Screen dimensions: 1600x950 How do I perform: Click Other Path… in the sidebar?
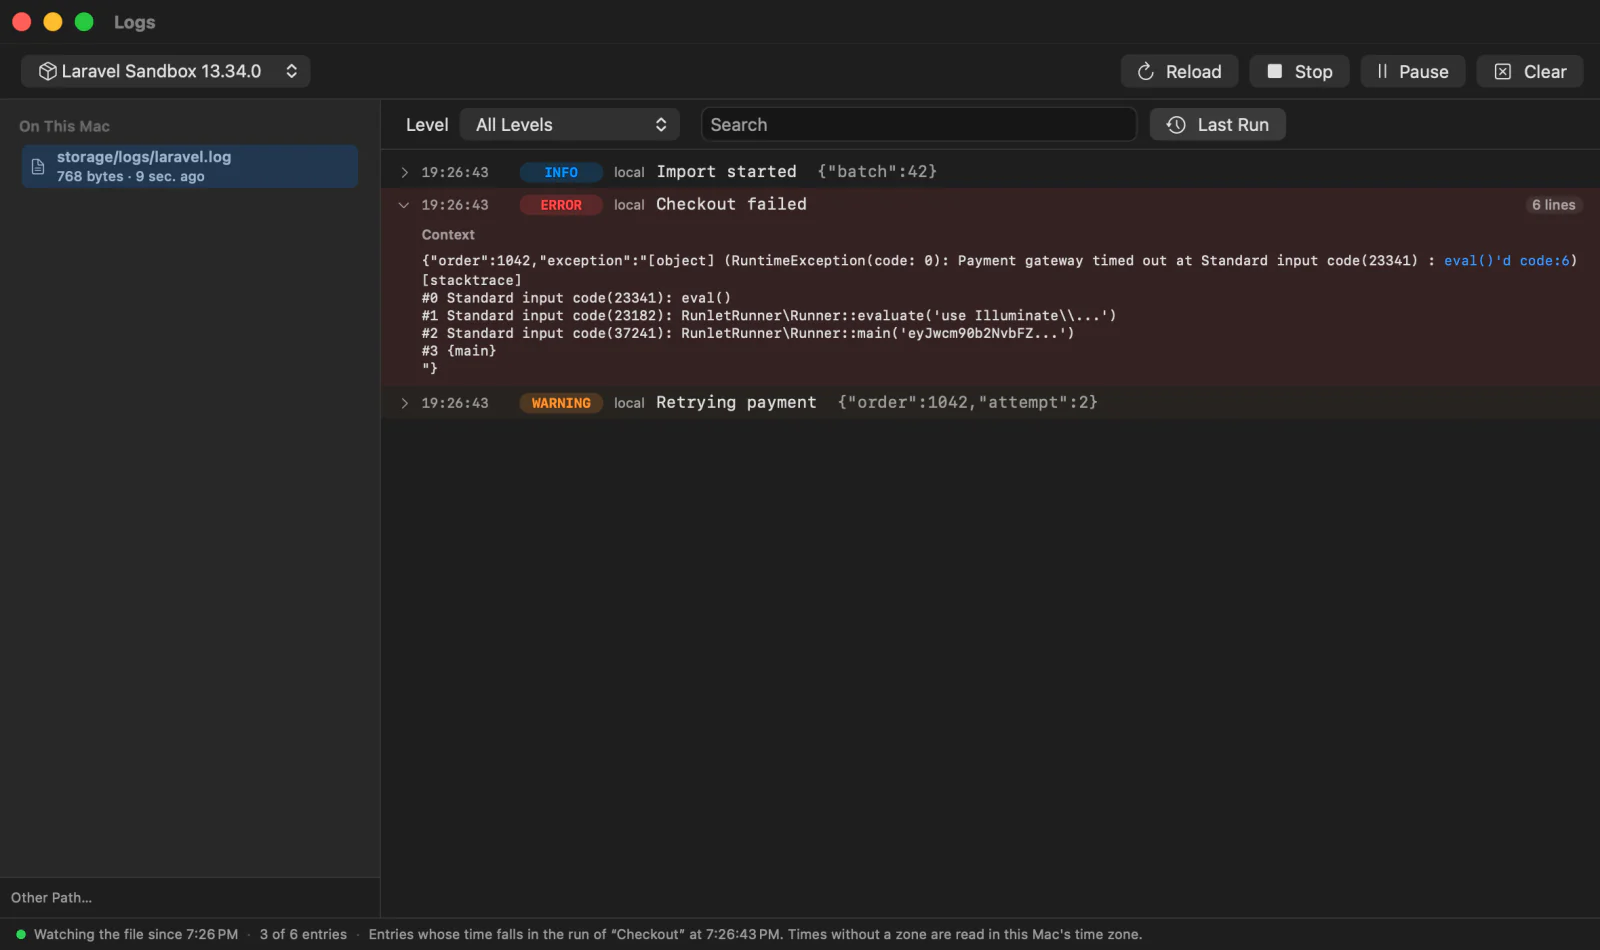click(x=52, y=898)
